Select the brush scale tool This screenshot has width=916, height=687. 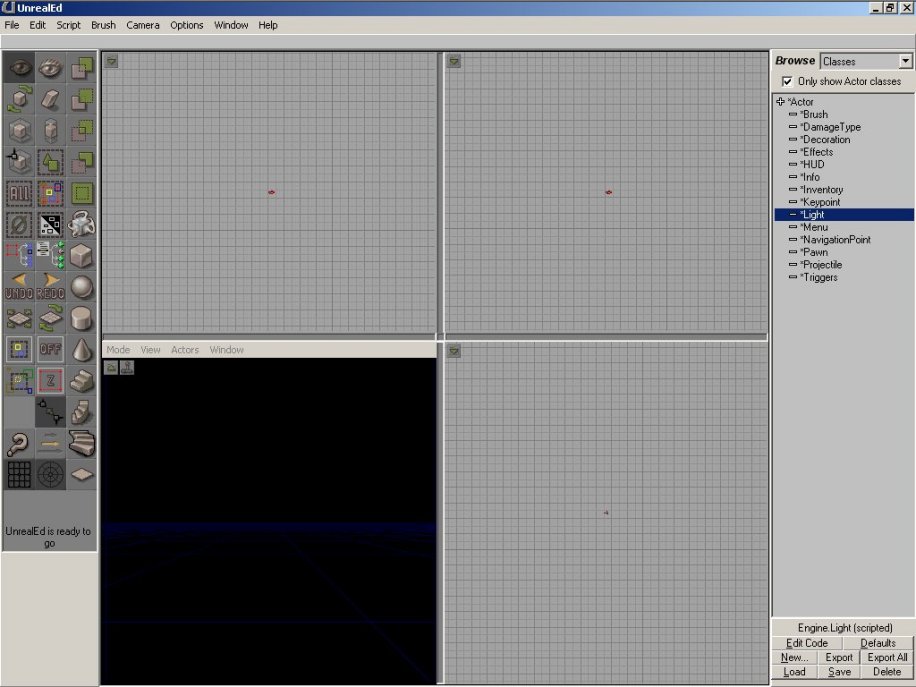[x=19, y=130]
